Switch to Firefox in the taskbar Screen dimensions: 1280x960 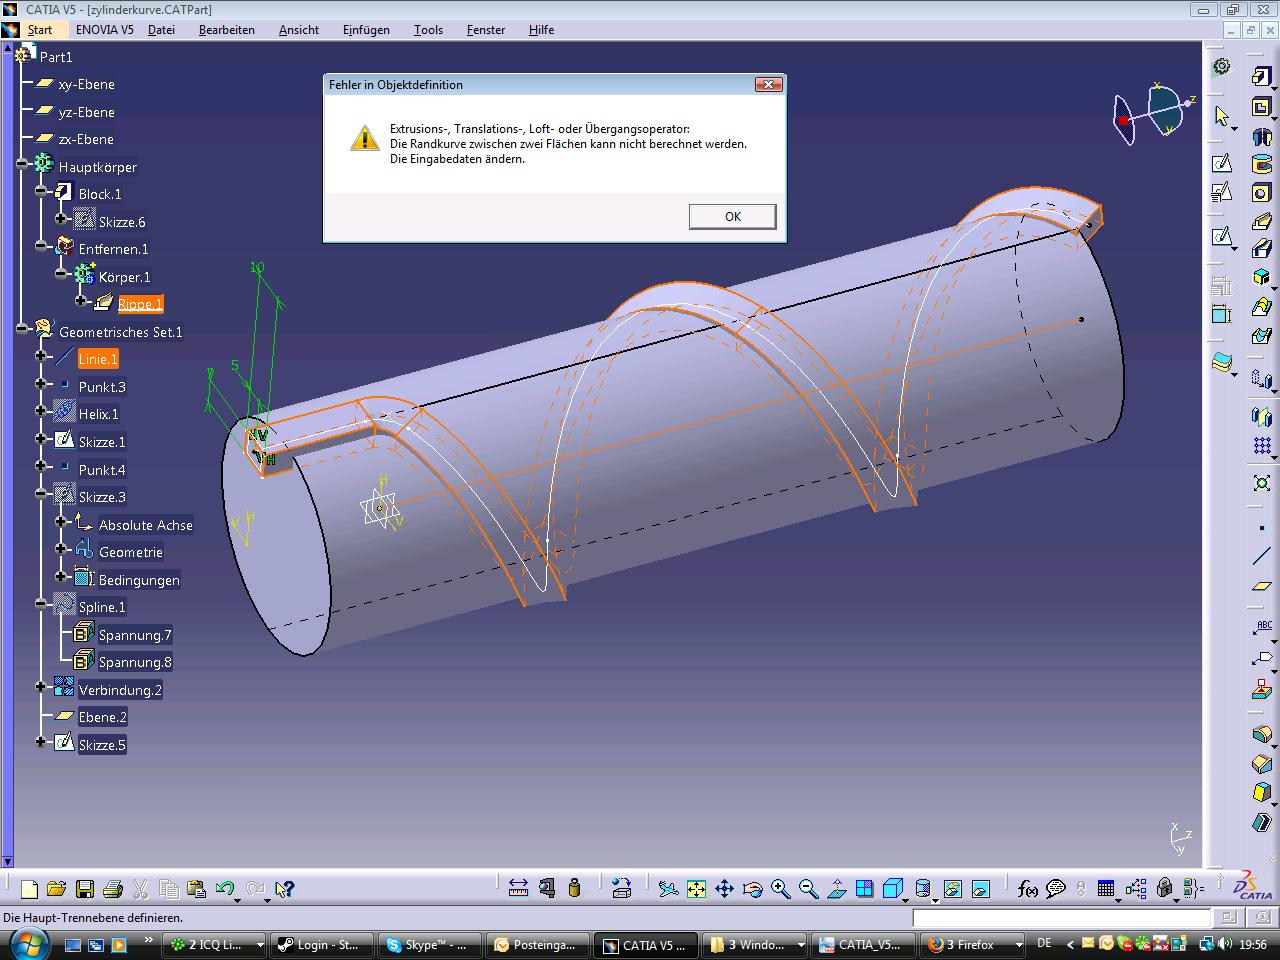(974, 944)
